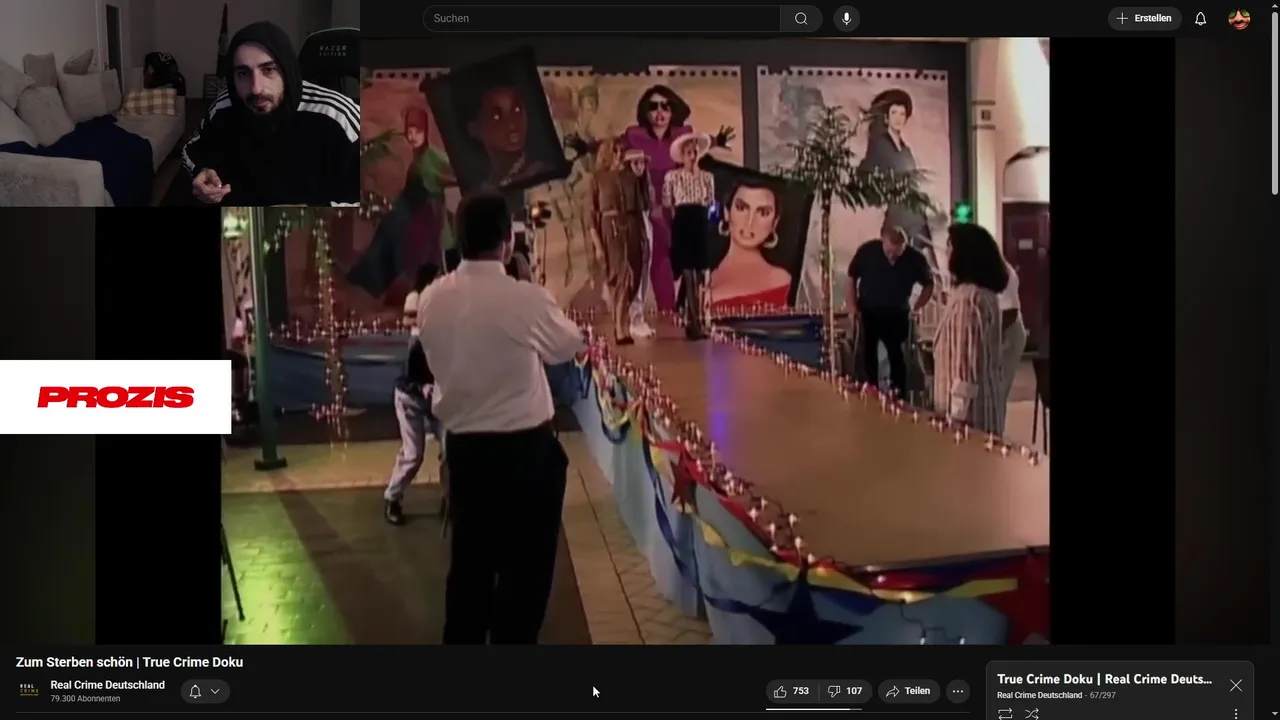The height and width of the screenshot is (720, 1280).
Task: Click the '79.300 Abonnenten' subscriber count
Action: pyautogui.click(x=85, y=699)
